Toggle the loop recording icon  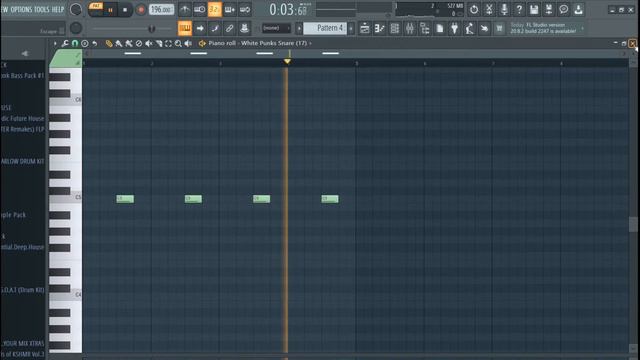click(244, 9)
